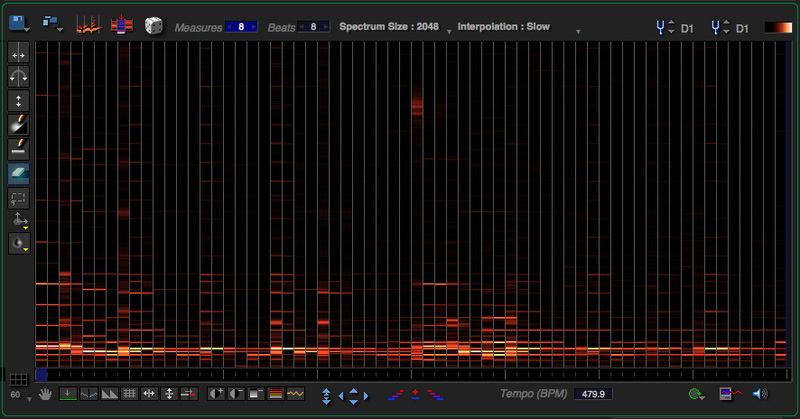Click the blue marker at timeline start
The width and height of the screenshot is (800, 419).
click(x=42, y=374)
